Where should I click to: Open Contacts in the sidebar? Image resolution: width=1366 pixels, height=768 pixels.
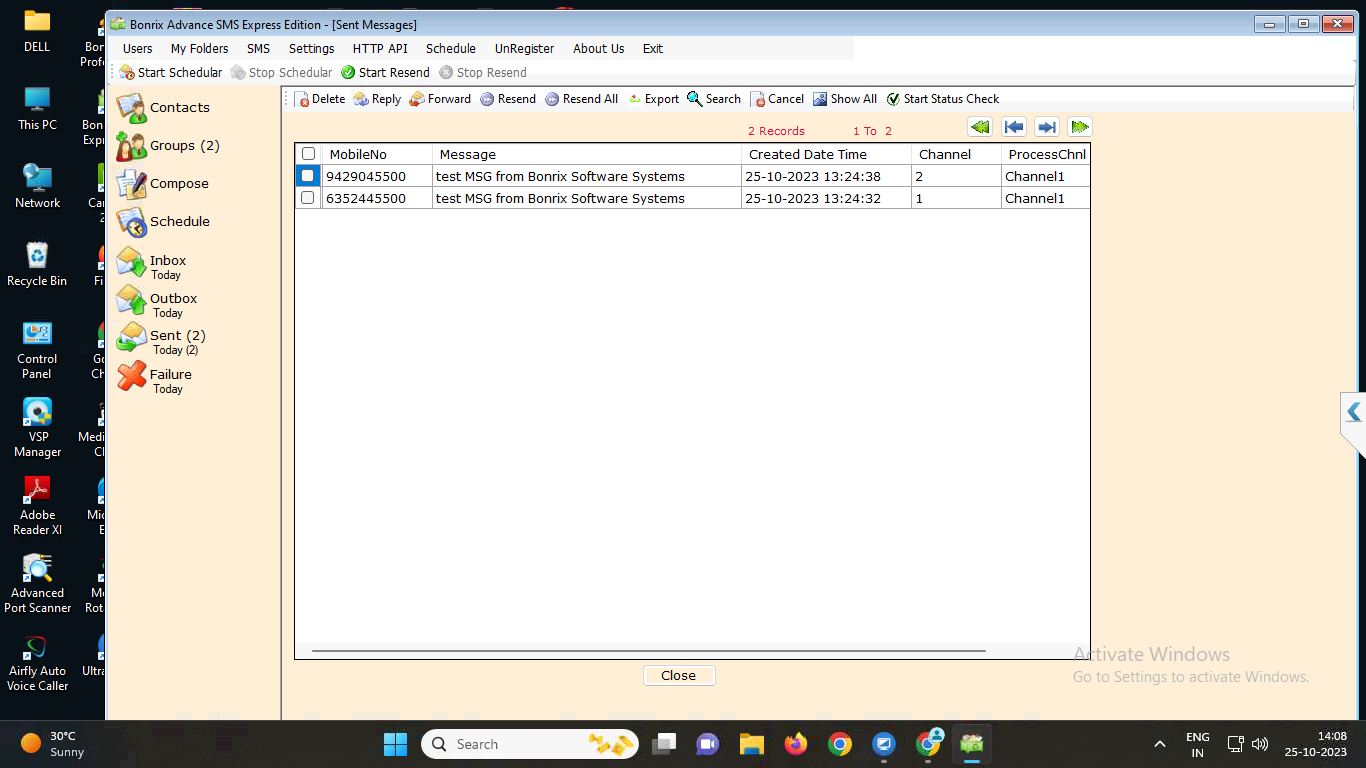pos(163,107)
